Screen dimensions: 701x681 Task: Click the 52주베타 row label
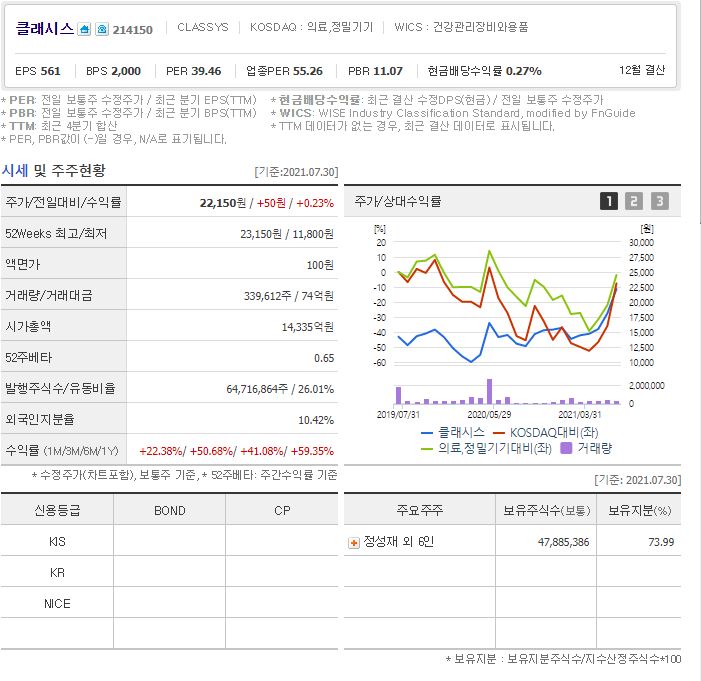pos(29,358)
